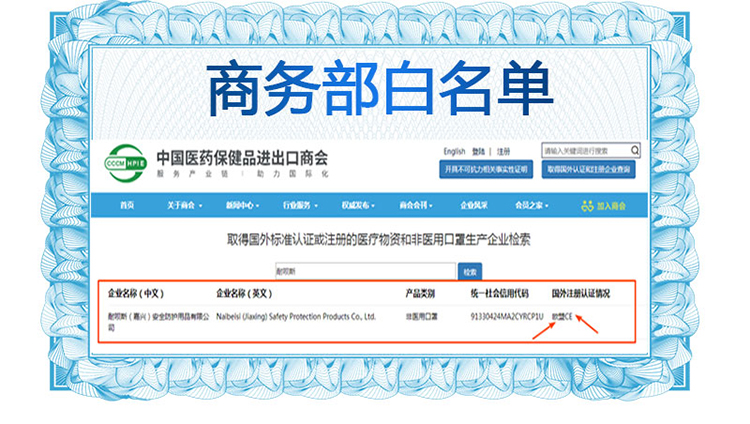
Task: Switch language via English link
Action: tap(454, 151)
